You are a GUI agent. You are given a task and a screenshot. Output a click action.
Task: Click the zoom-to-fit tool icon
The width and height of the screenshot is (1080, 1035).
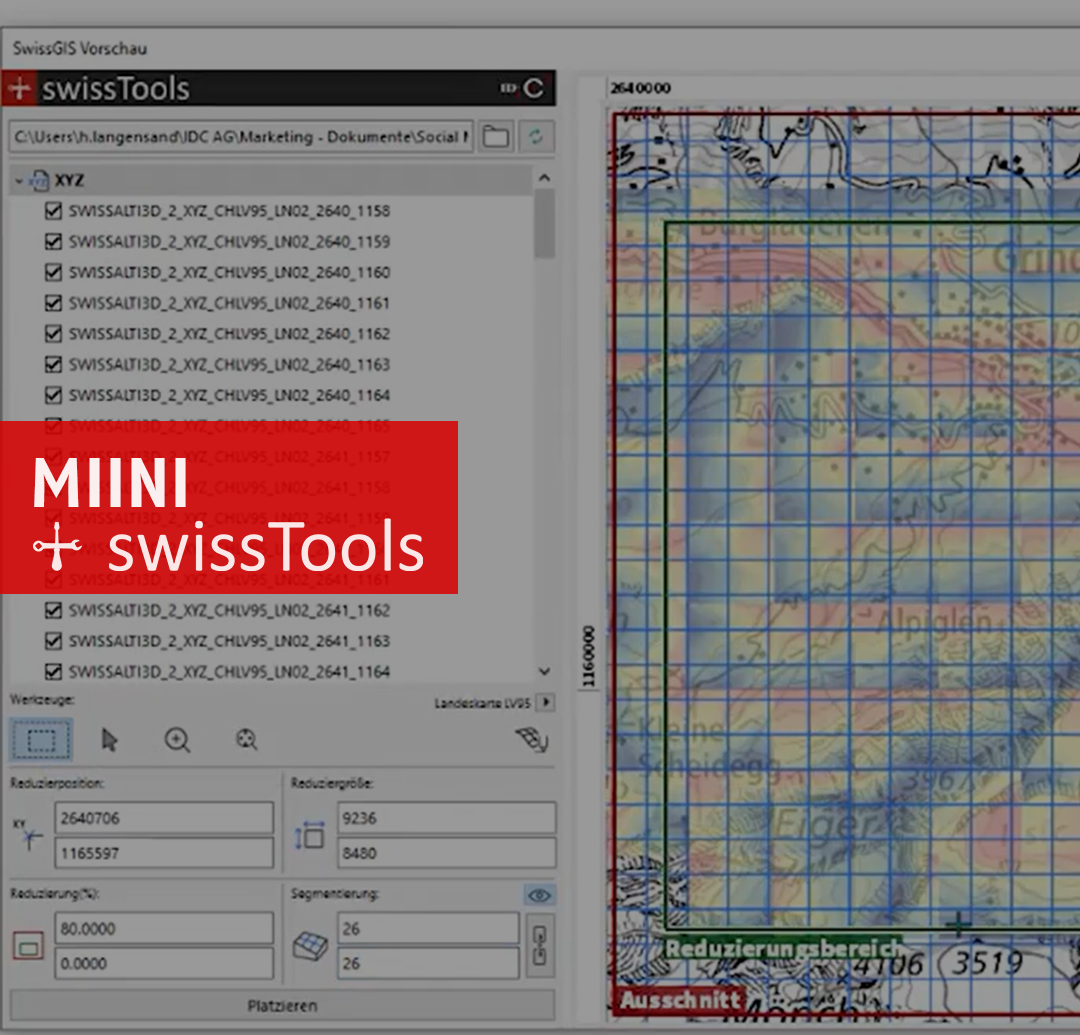coord(246,740)
